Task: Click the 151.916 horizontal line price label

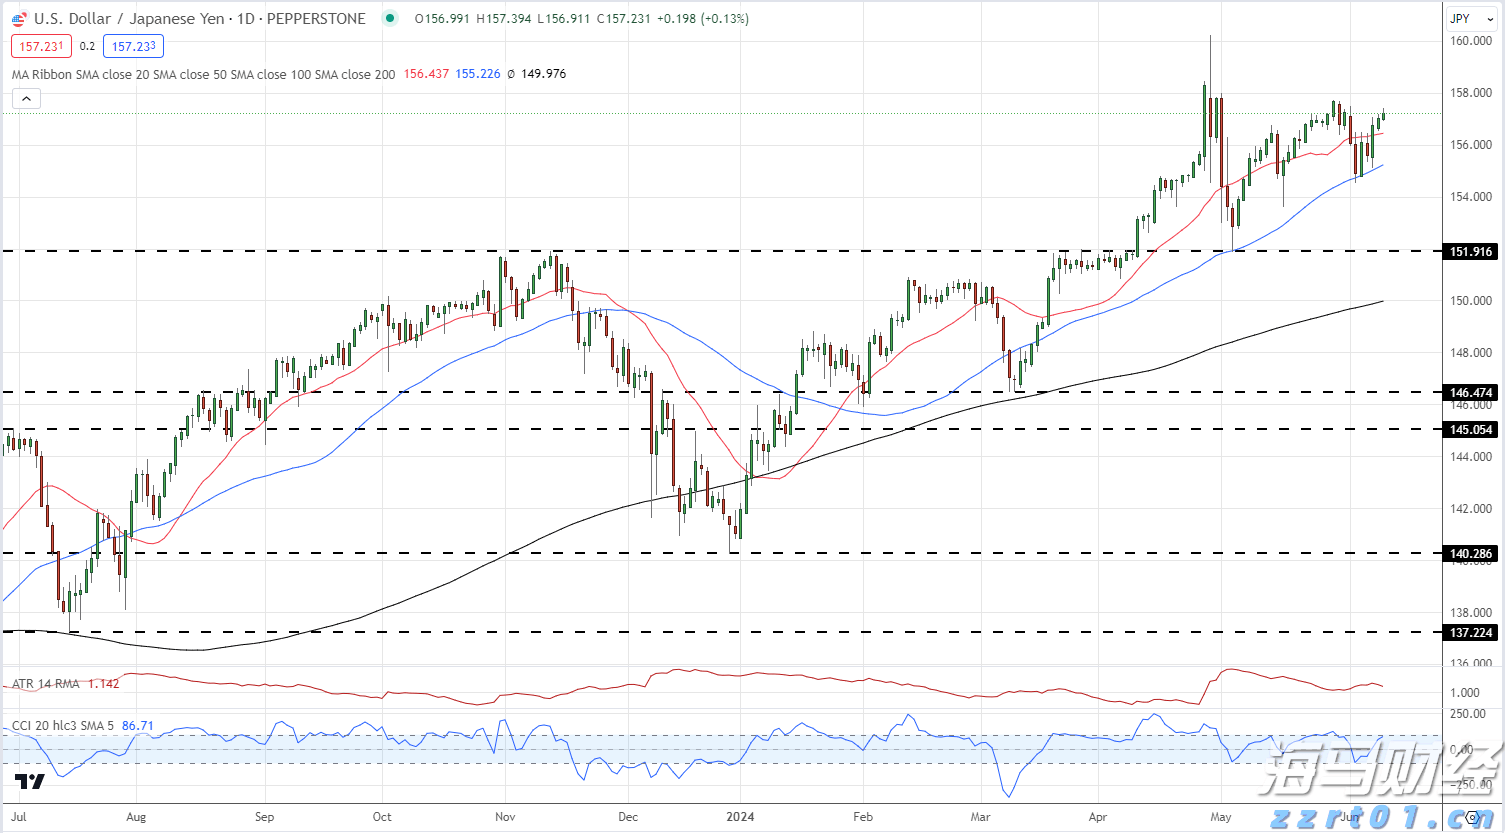Action: (x=1471, y=252)
